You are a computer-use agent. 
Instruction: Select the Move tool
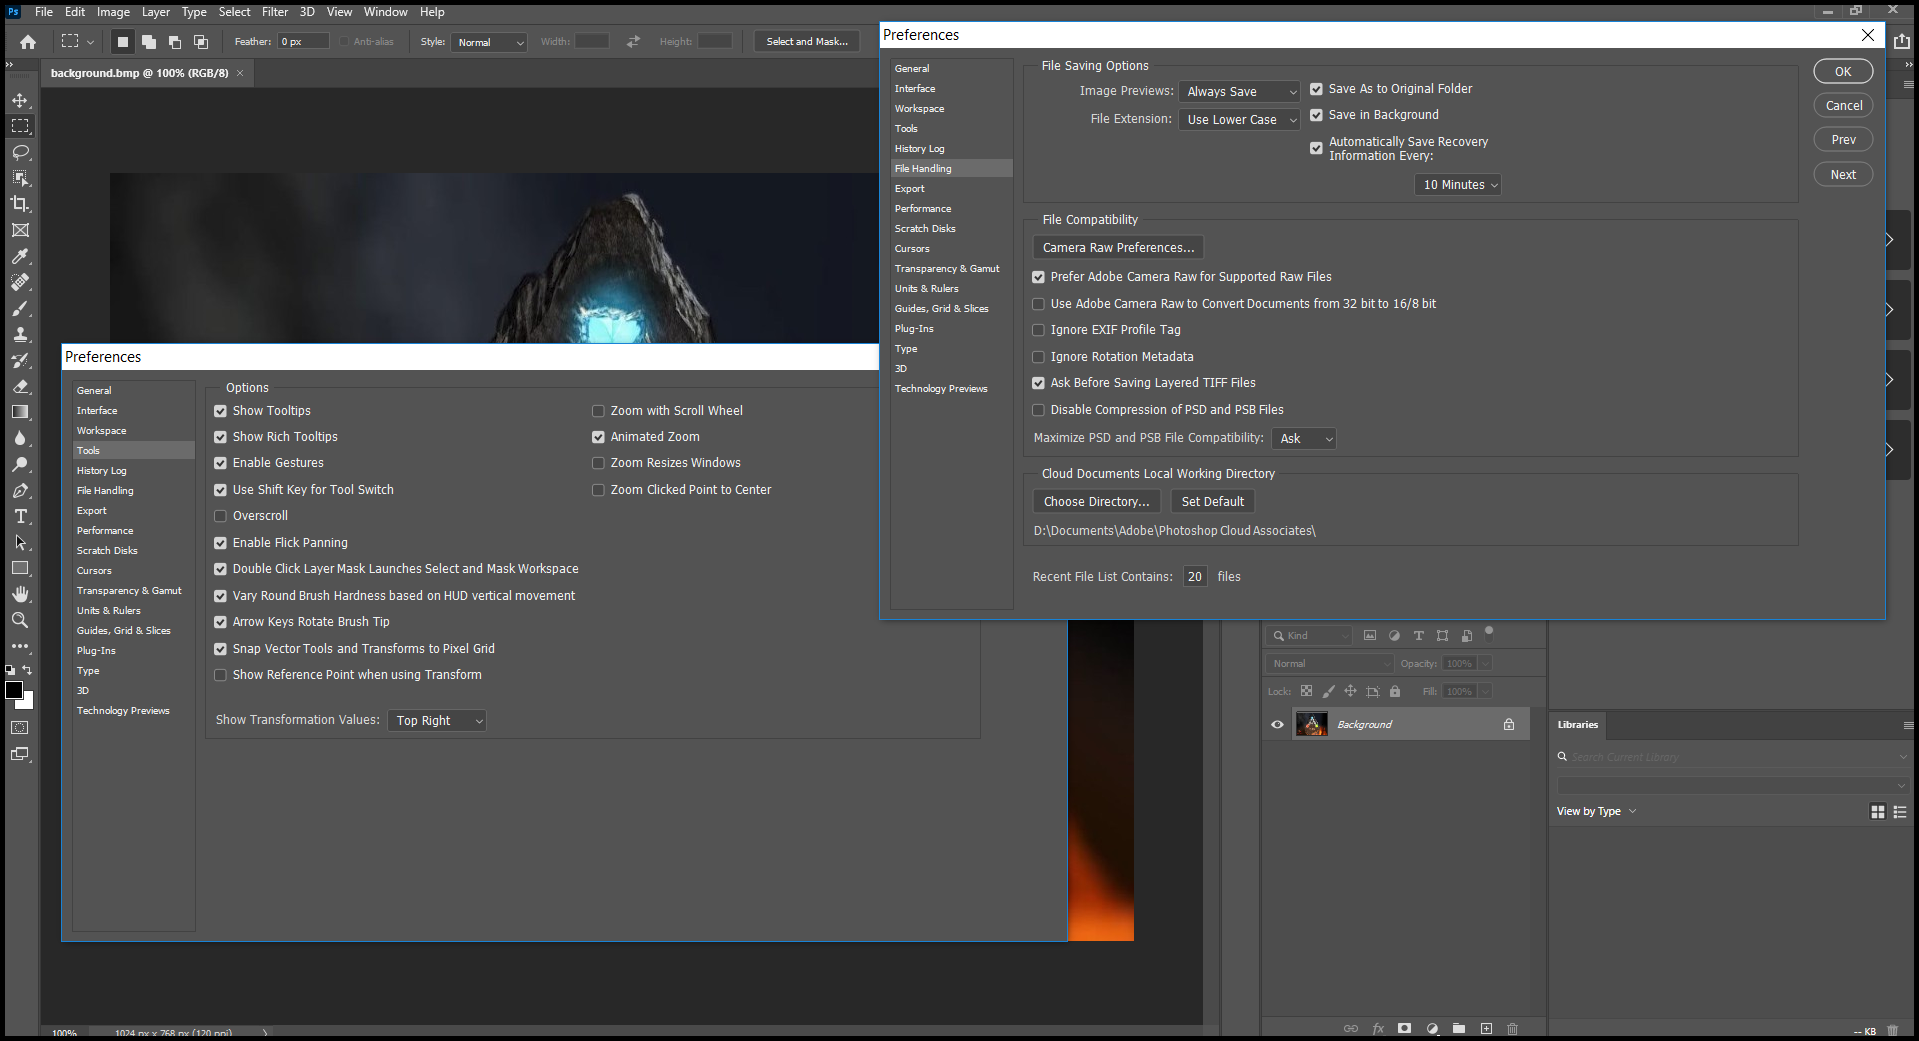[x=20, y=100]
